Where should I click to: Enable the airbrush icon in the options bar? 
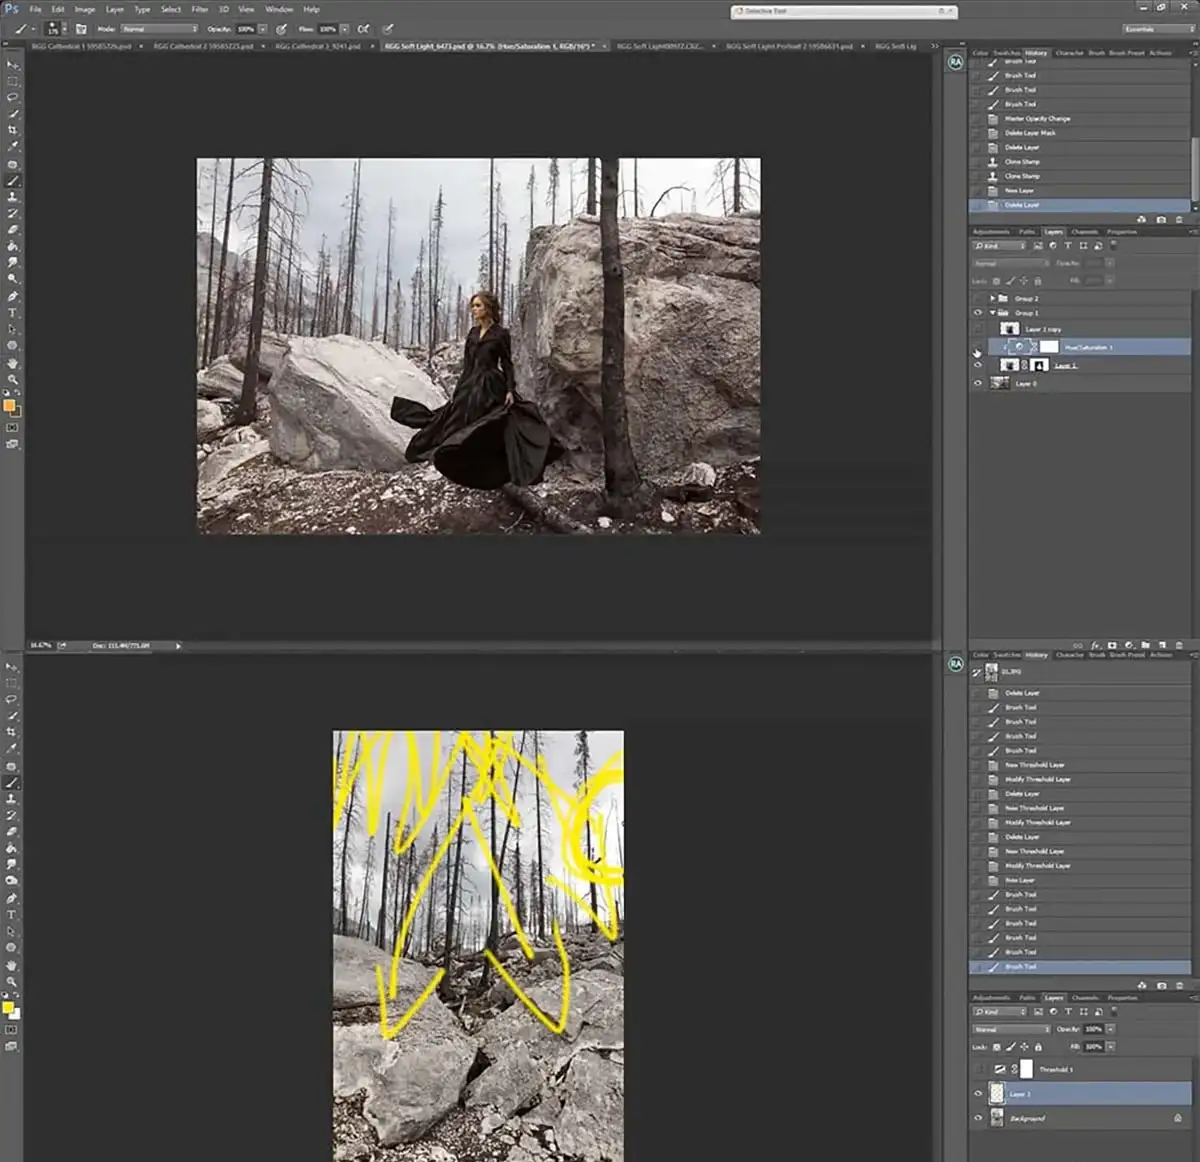(363, 29)
